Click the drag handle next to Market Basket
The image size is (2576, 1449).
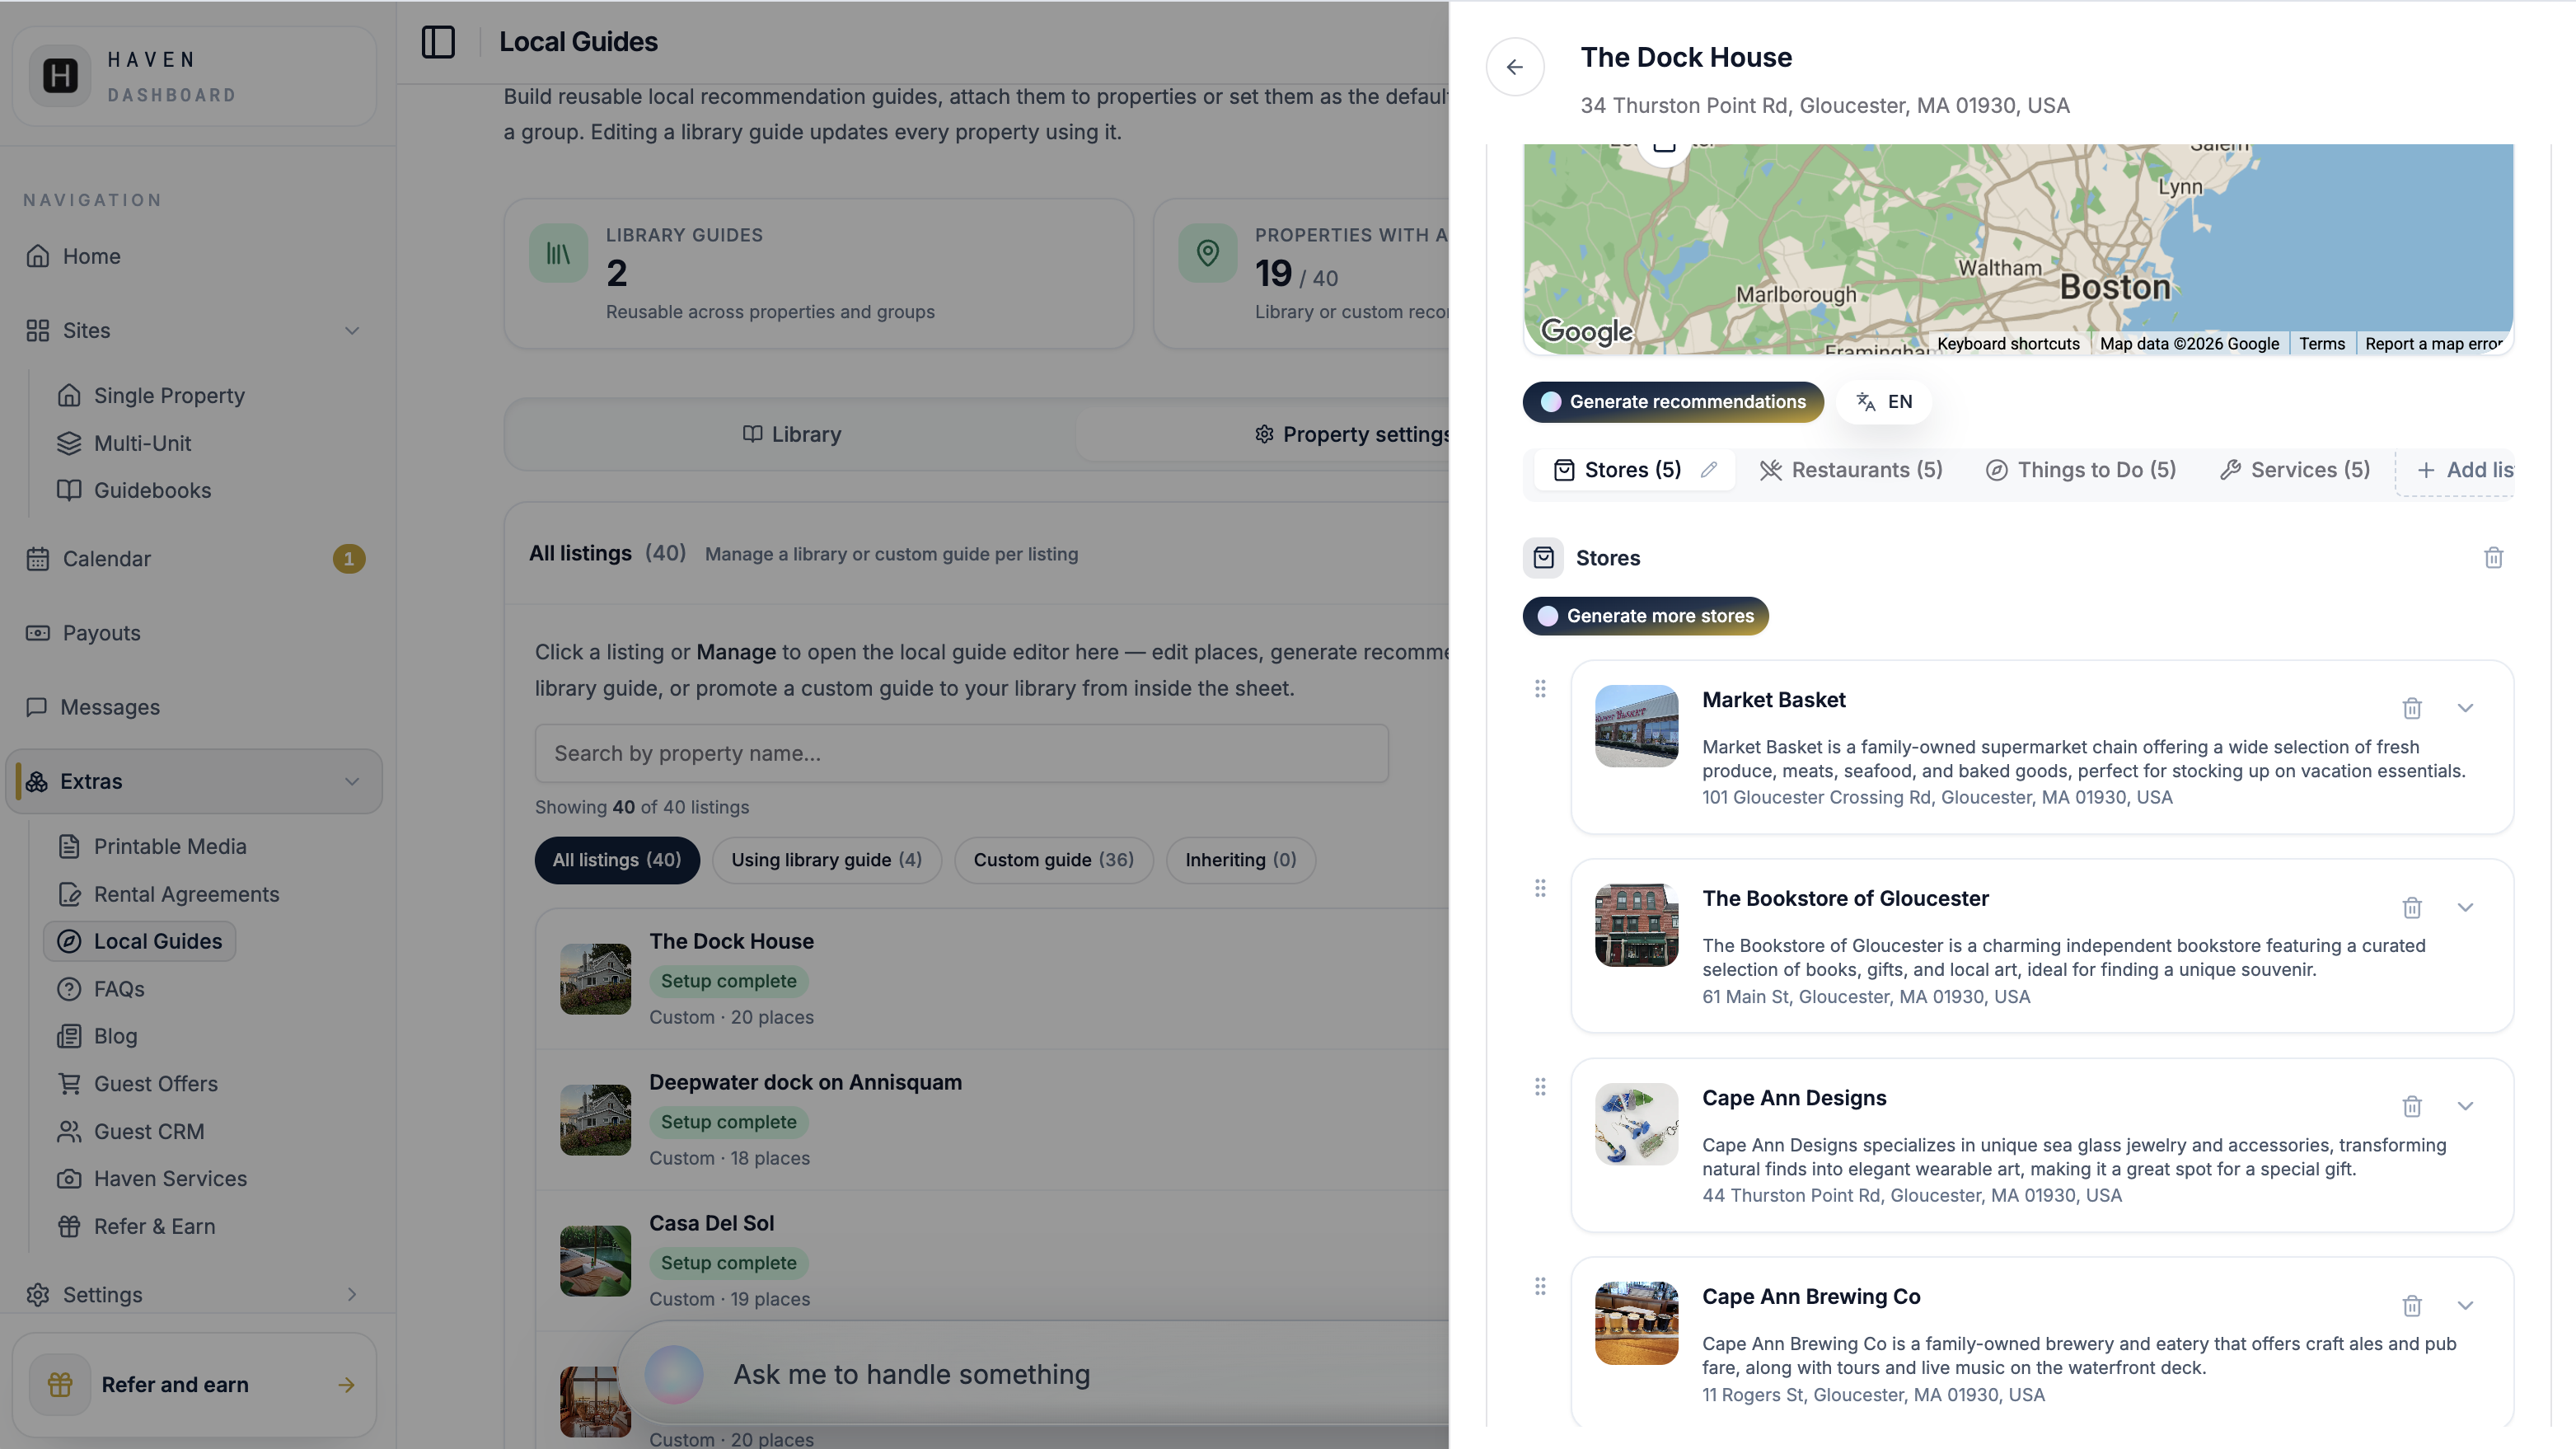click(x=1540, y=689)
